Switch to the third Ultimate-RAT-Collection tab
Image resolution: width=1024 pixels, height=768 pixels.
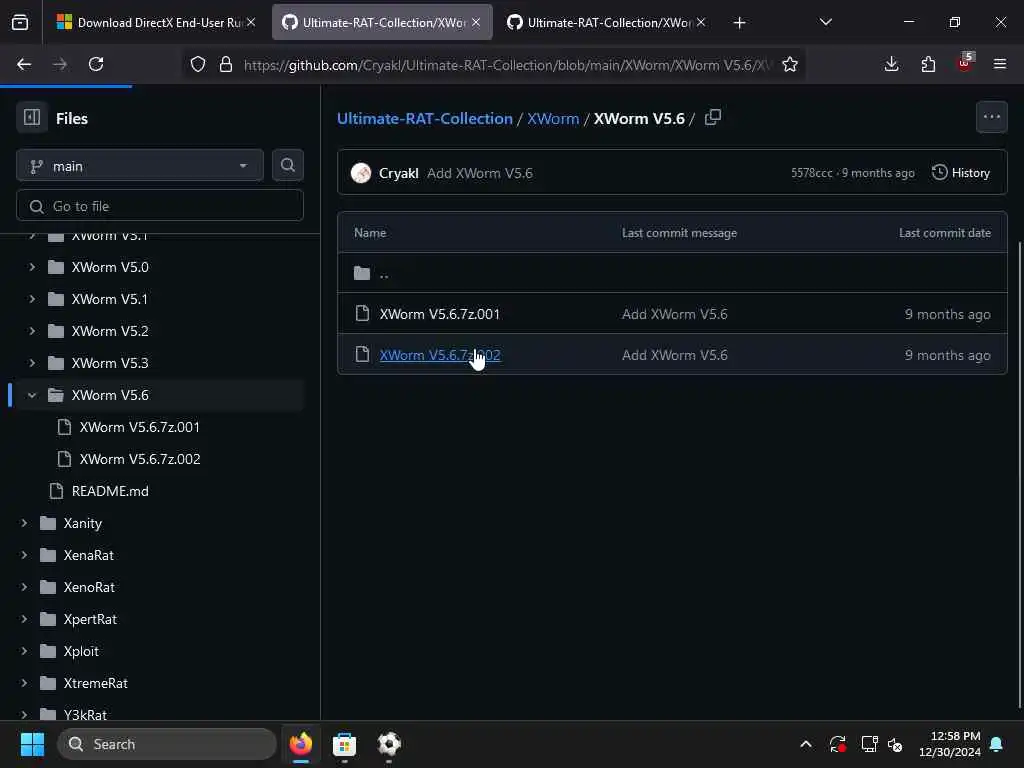(x=606, y=22)
